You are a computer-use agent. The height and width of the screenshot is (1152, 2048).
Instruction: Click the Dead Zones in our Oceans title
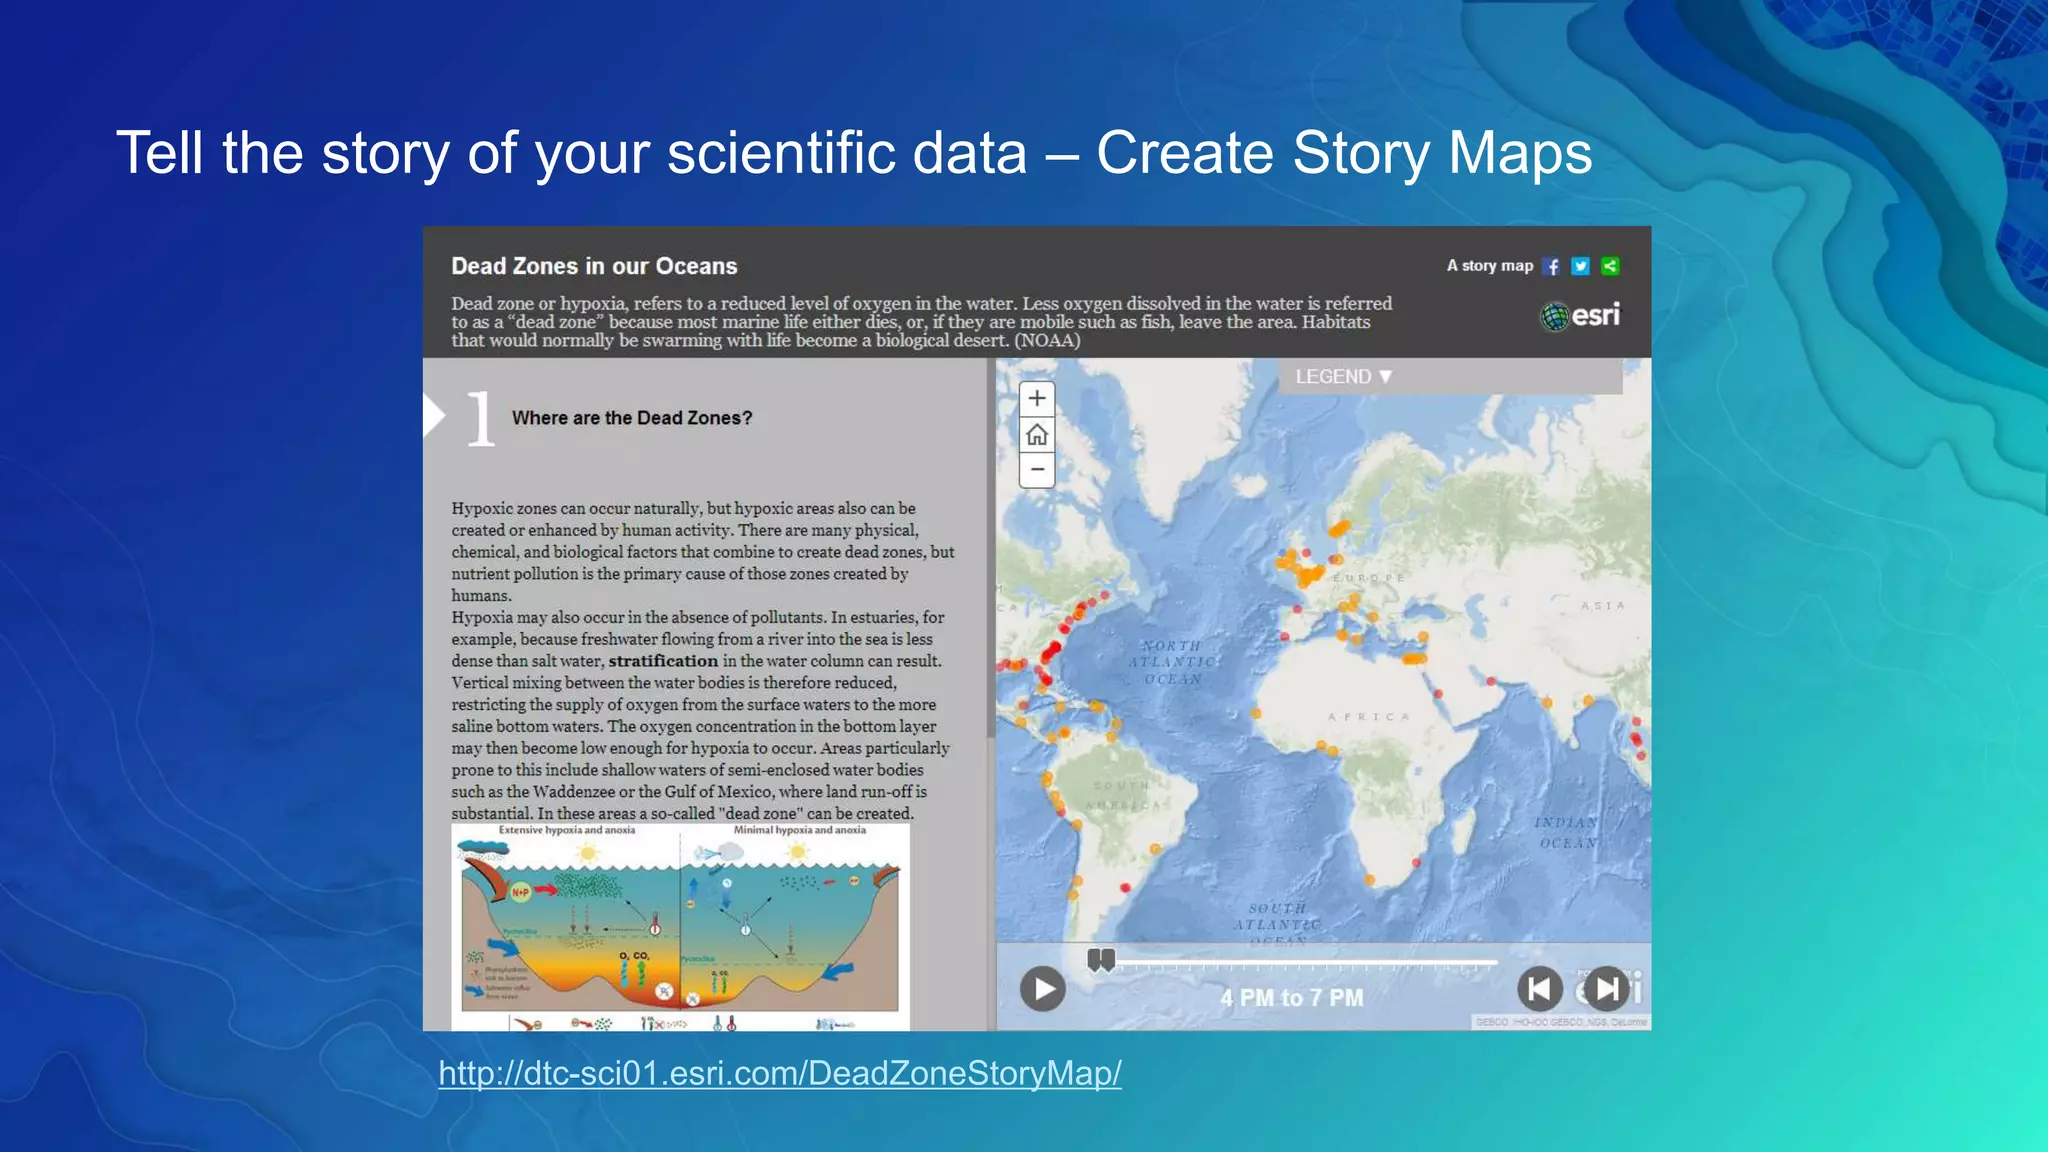(x=594, y=266)
